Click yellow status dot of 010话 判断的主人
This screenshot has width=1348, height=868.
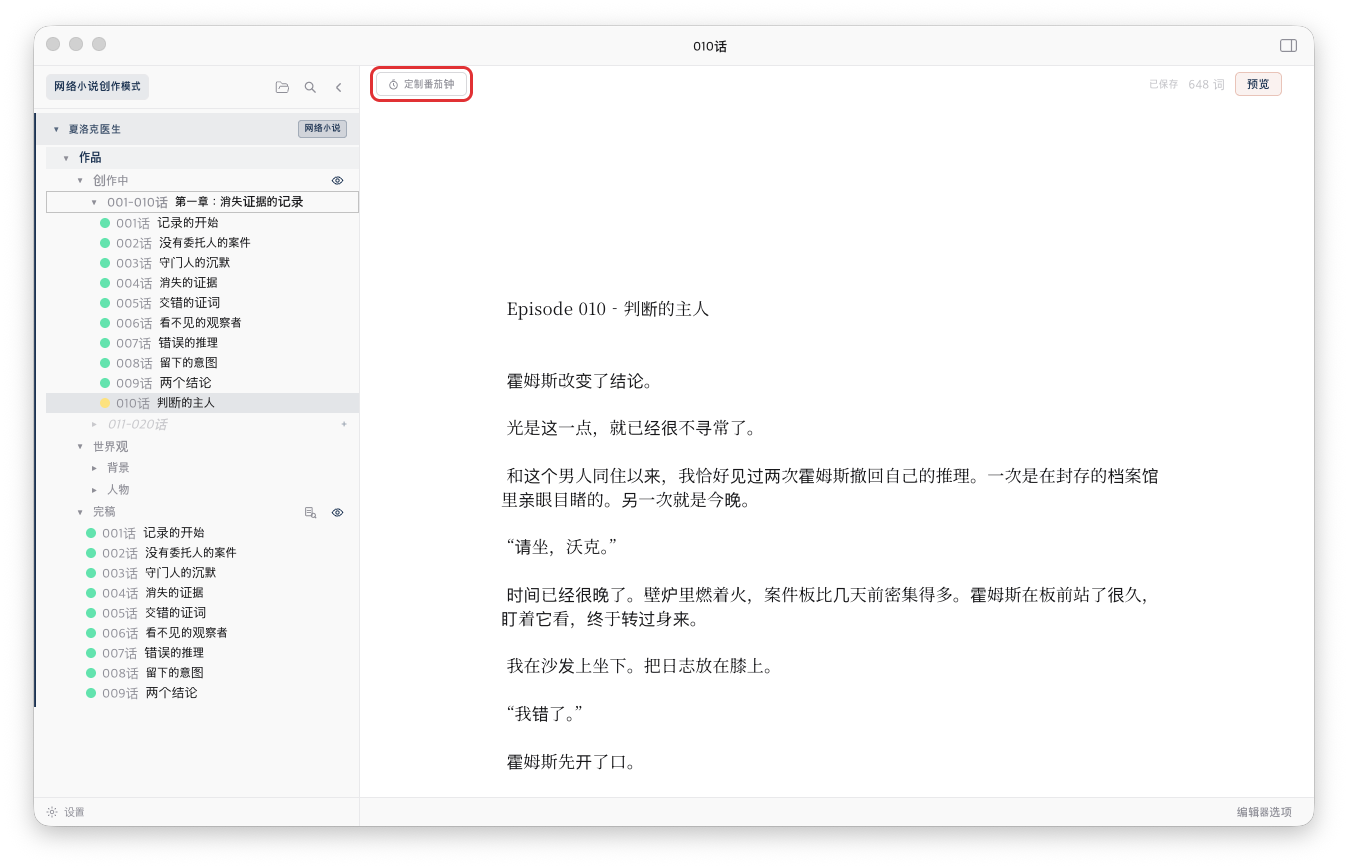(105, 403)
